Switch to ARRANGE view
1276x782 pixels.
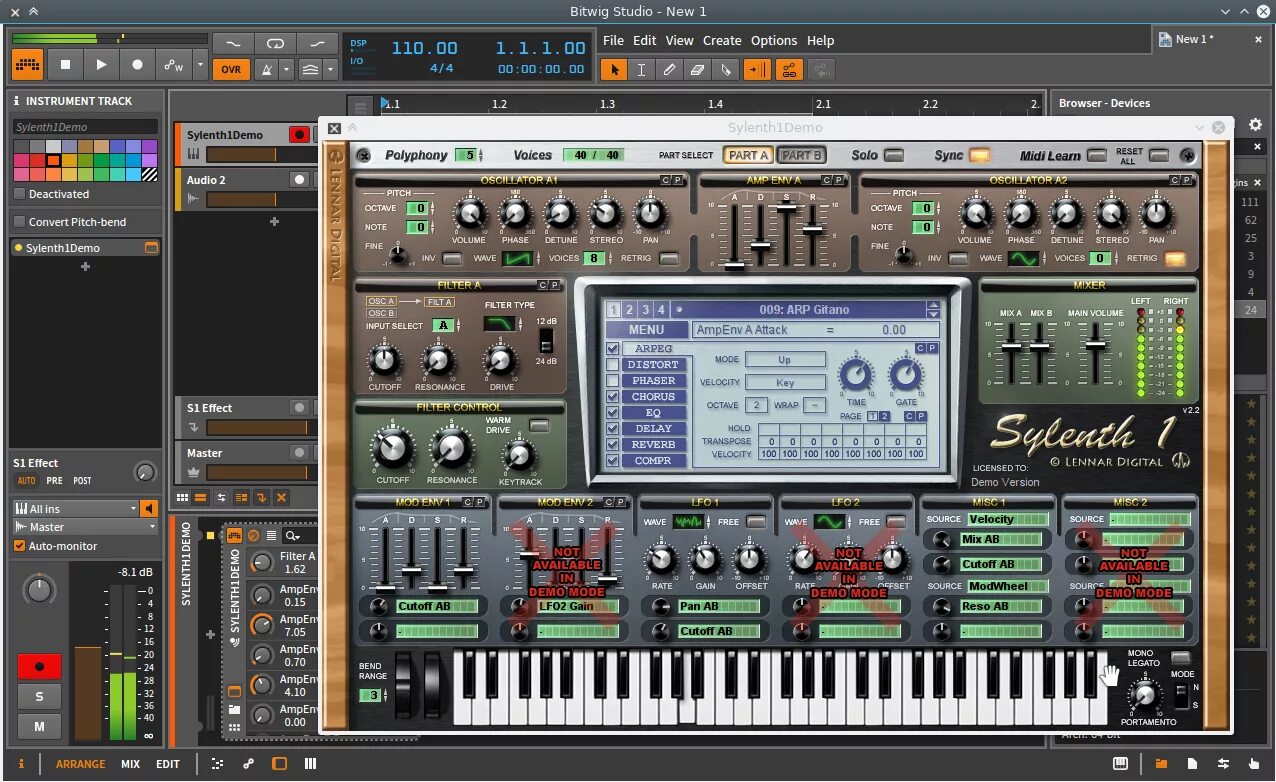click(x=80, y=764)
